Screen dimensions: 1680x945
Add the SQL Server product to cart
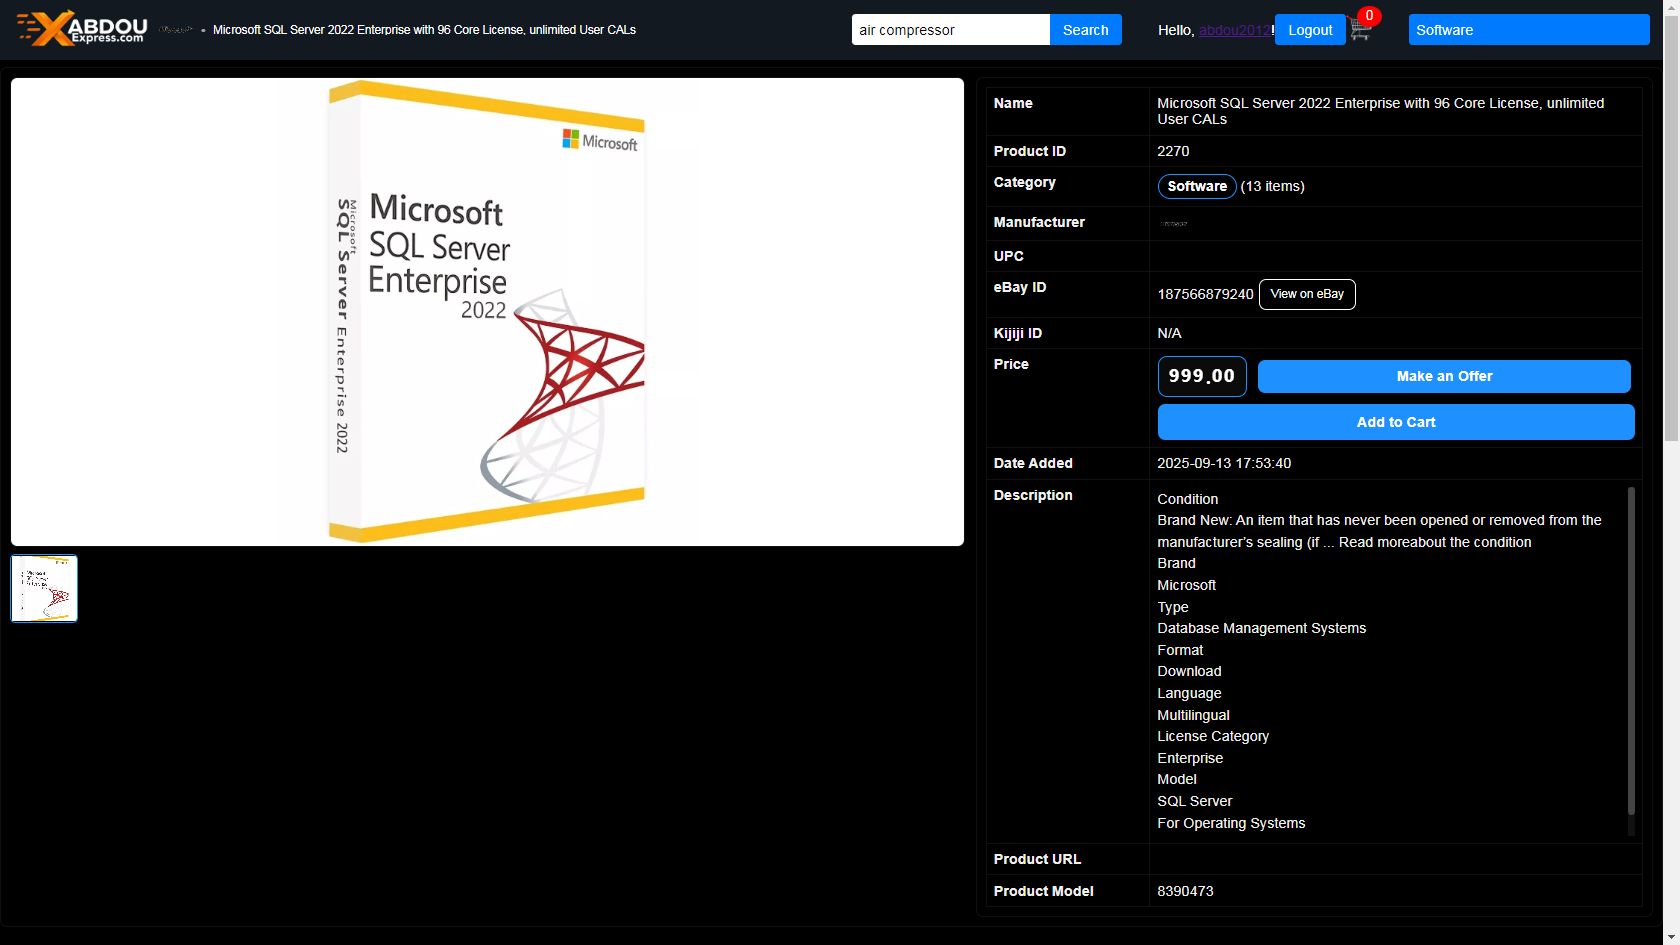coord(1395,423)
